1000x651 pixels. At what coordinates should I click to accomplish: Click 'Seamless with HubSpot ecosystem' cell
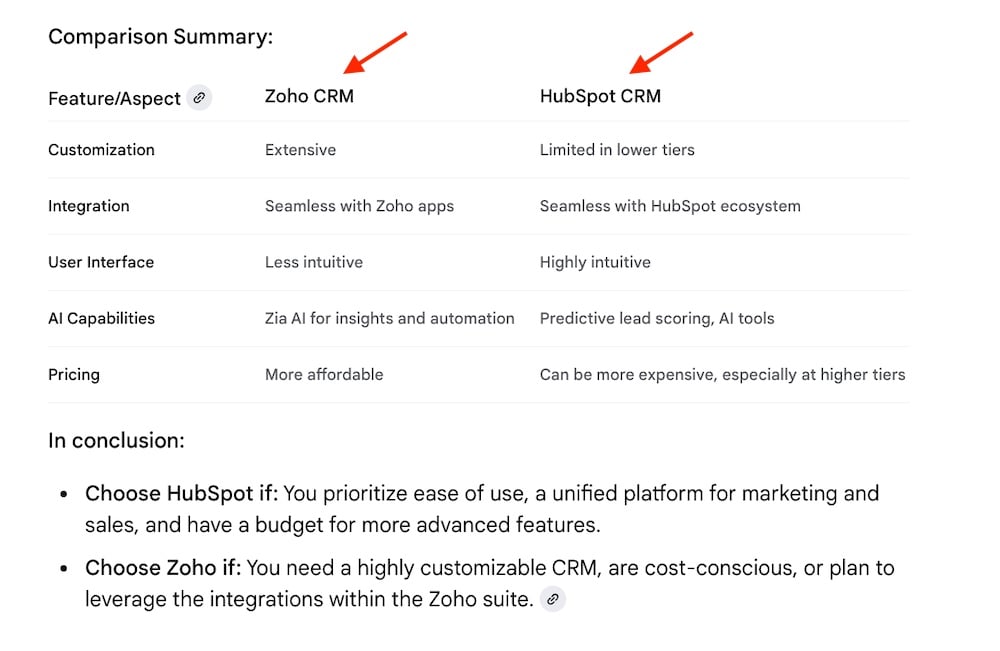pos(670,206)
